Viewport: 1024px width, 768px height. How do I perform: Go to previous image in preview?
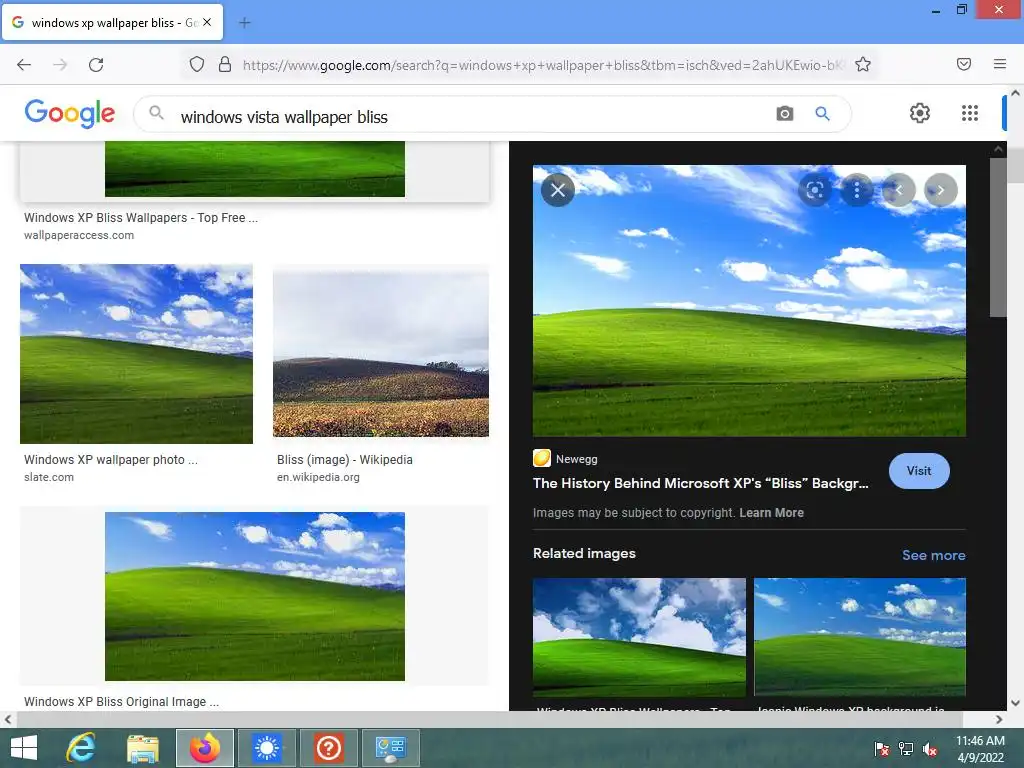point(899,190)
